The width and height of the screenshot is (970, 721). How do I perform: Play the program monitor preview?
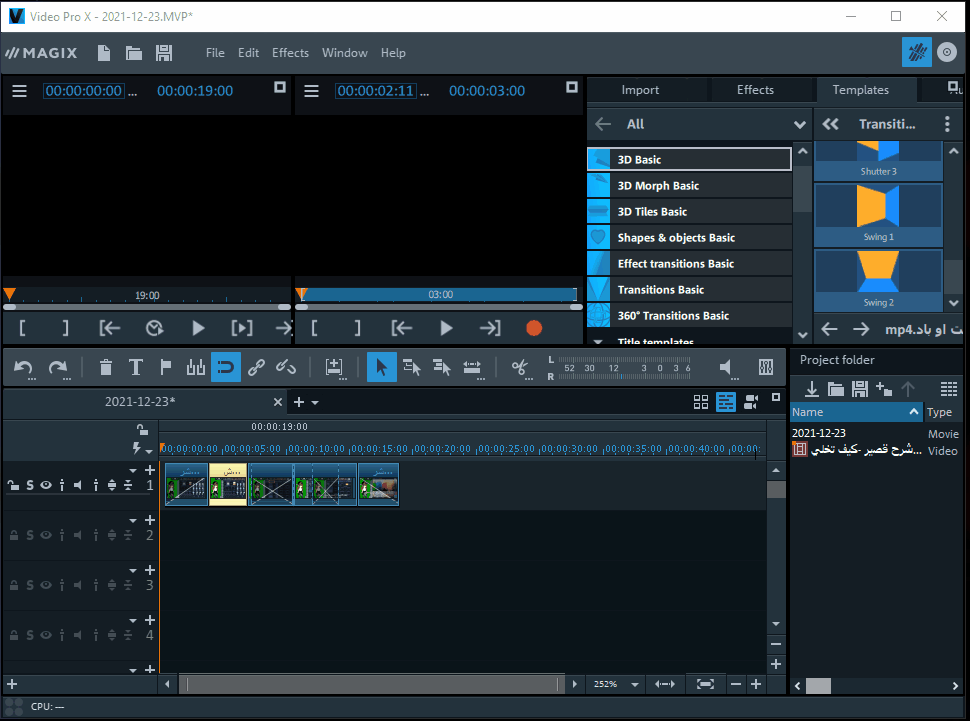click(446, 328)
